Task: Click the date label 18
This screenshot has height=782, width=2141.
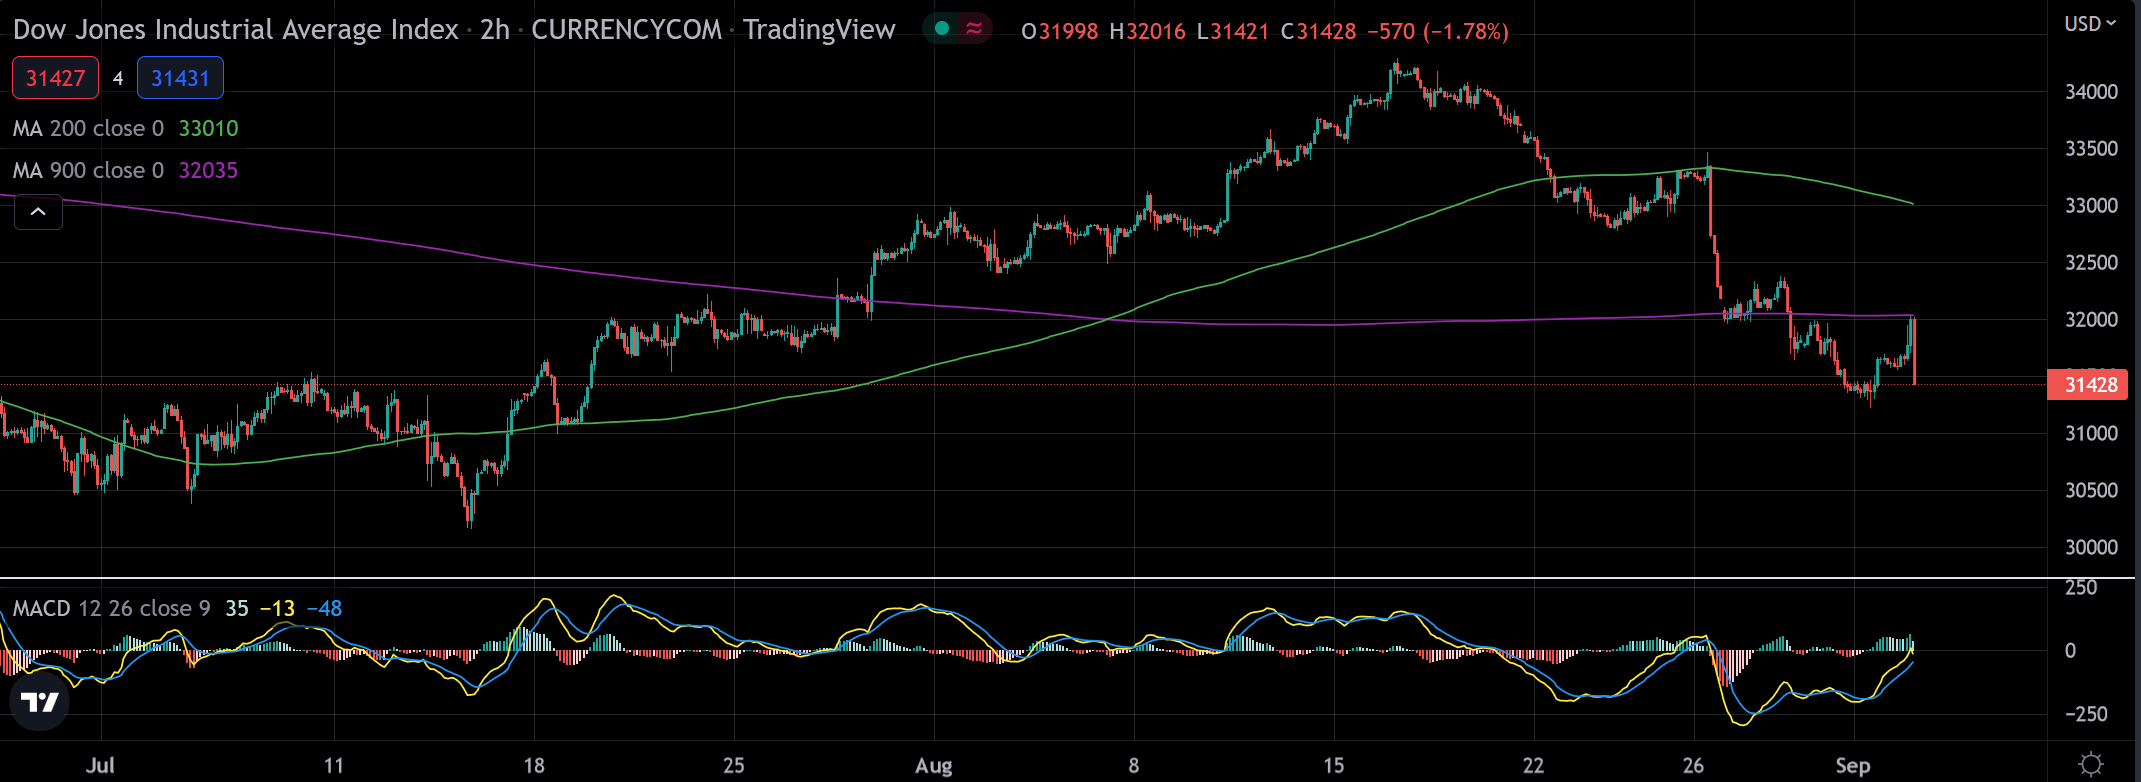Action: pyautogui.click(x=534, y=765)
